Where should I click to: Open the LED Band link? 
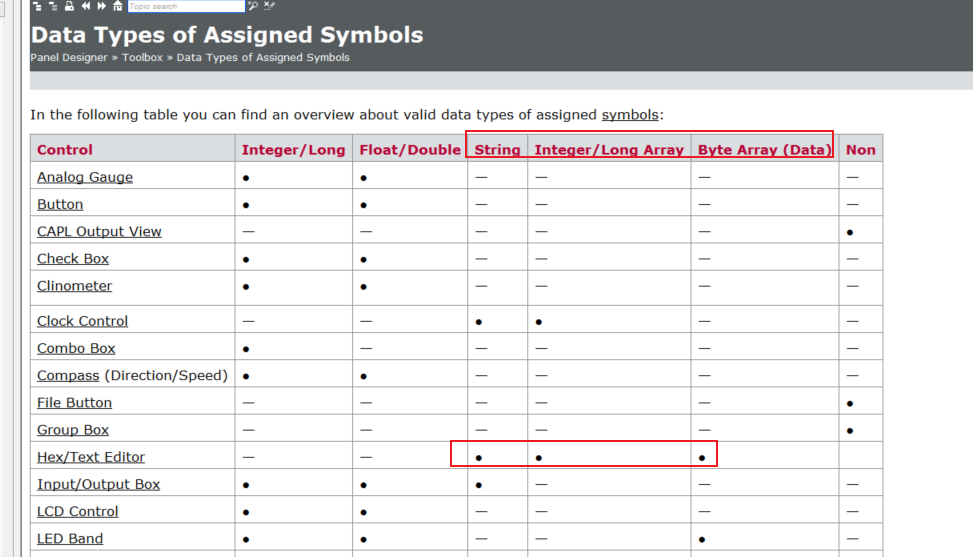click(x=70, y=539)
